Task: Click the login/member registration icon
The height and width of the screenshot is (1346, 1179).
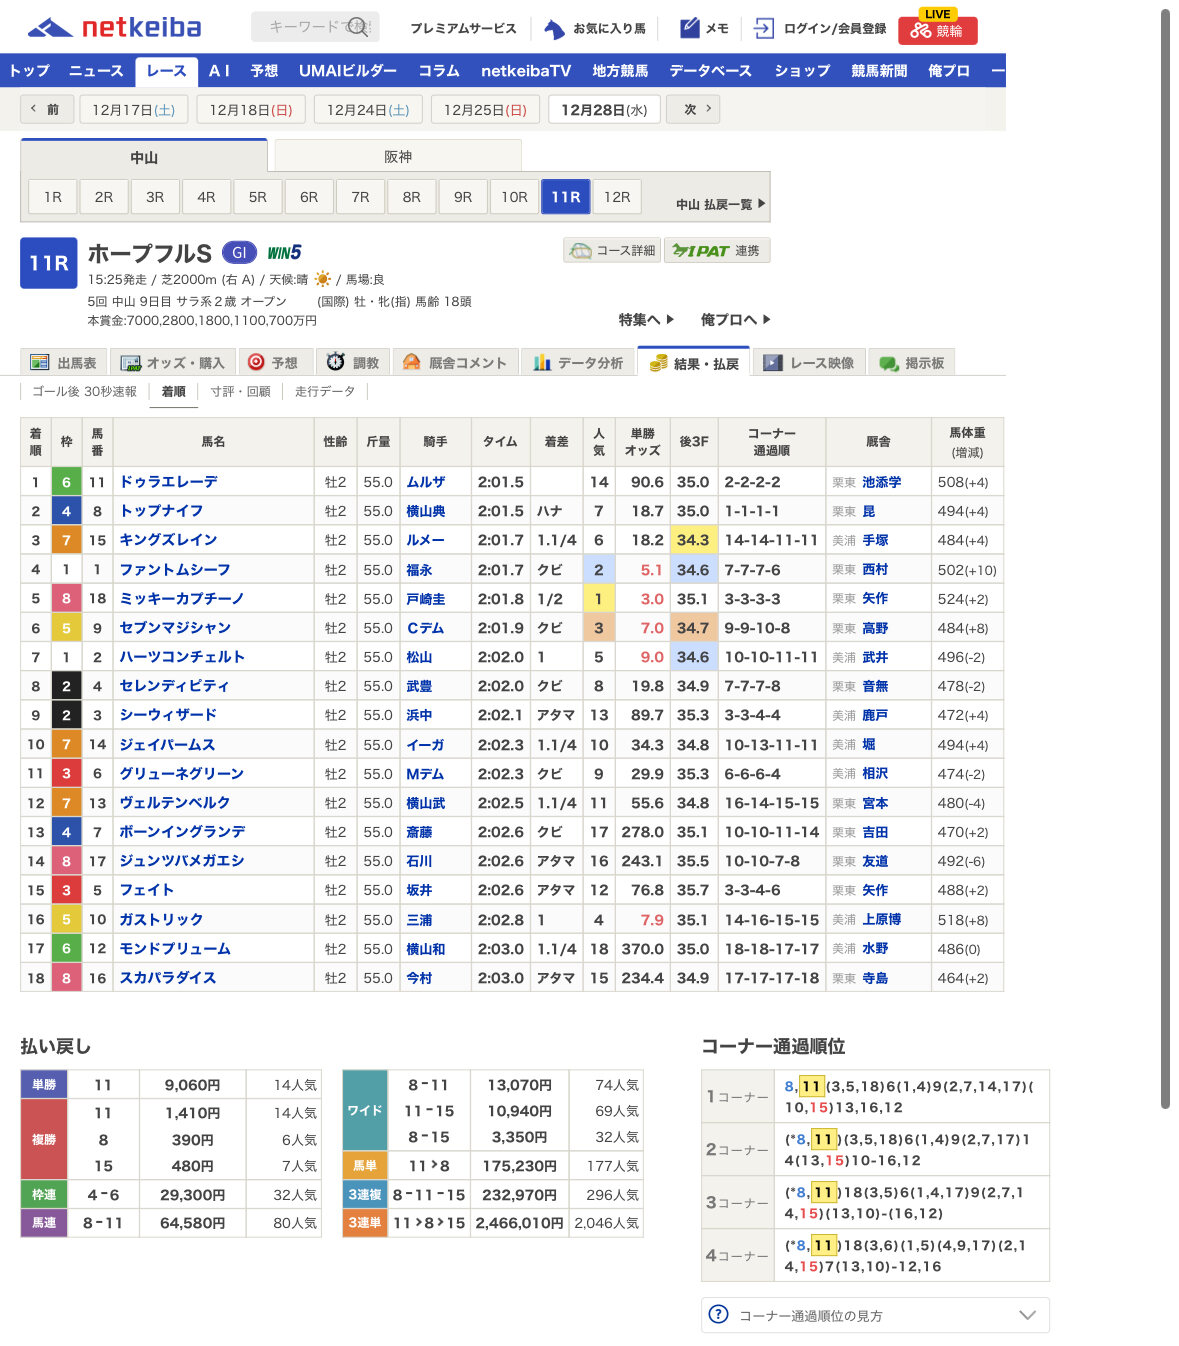Action: (764, 28)
